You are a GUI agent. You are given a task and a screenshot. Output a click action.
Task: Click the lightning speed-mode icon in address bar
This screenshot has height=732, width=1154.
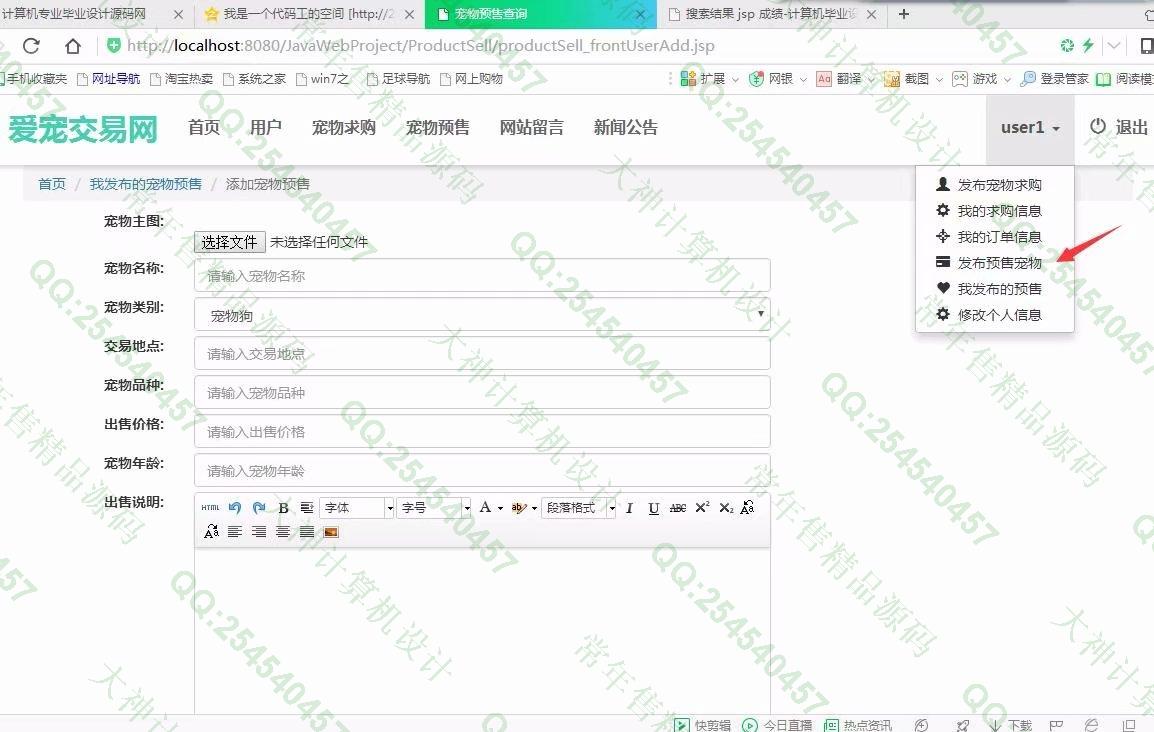1088,46
